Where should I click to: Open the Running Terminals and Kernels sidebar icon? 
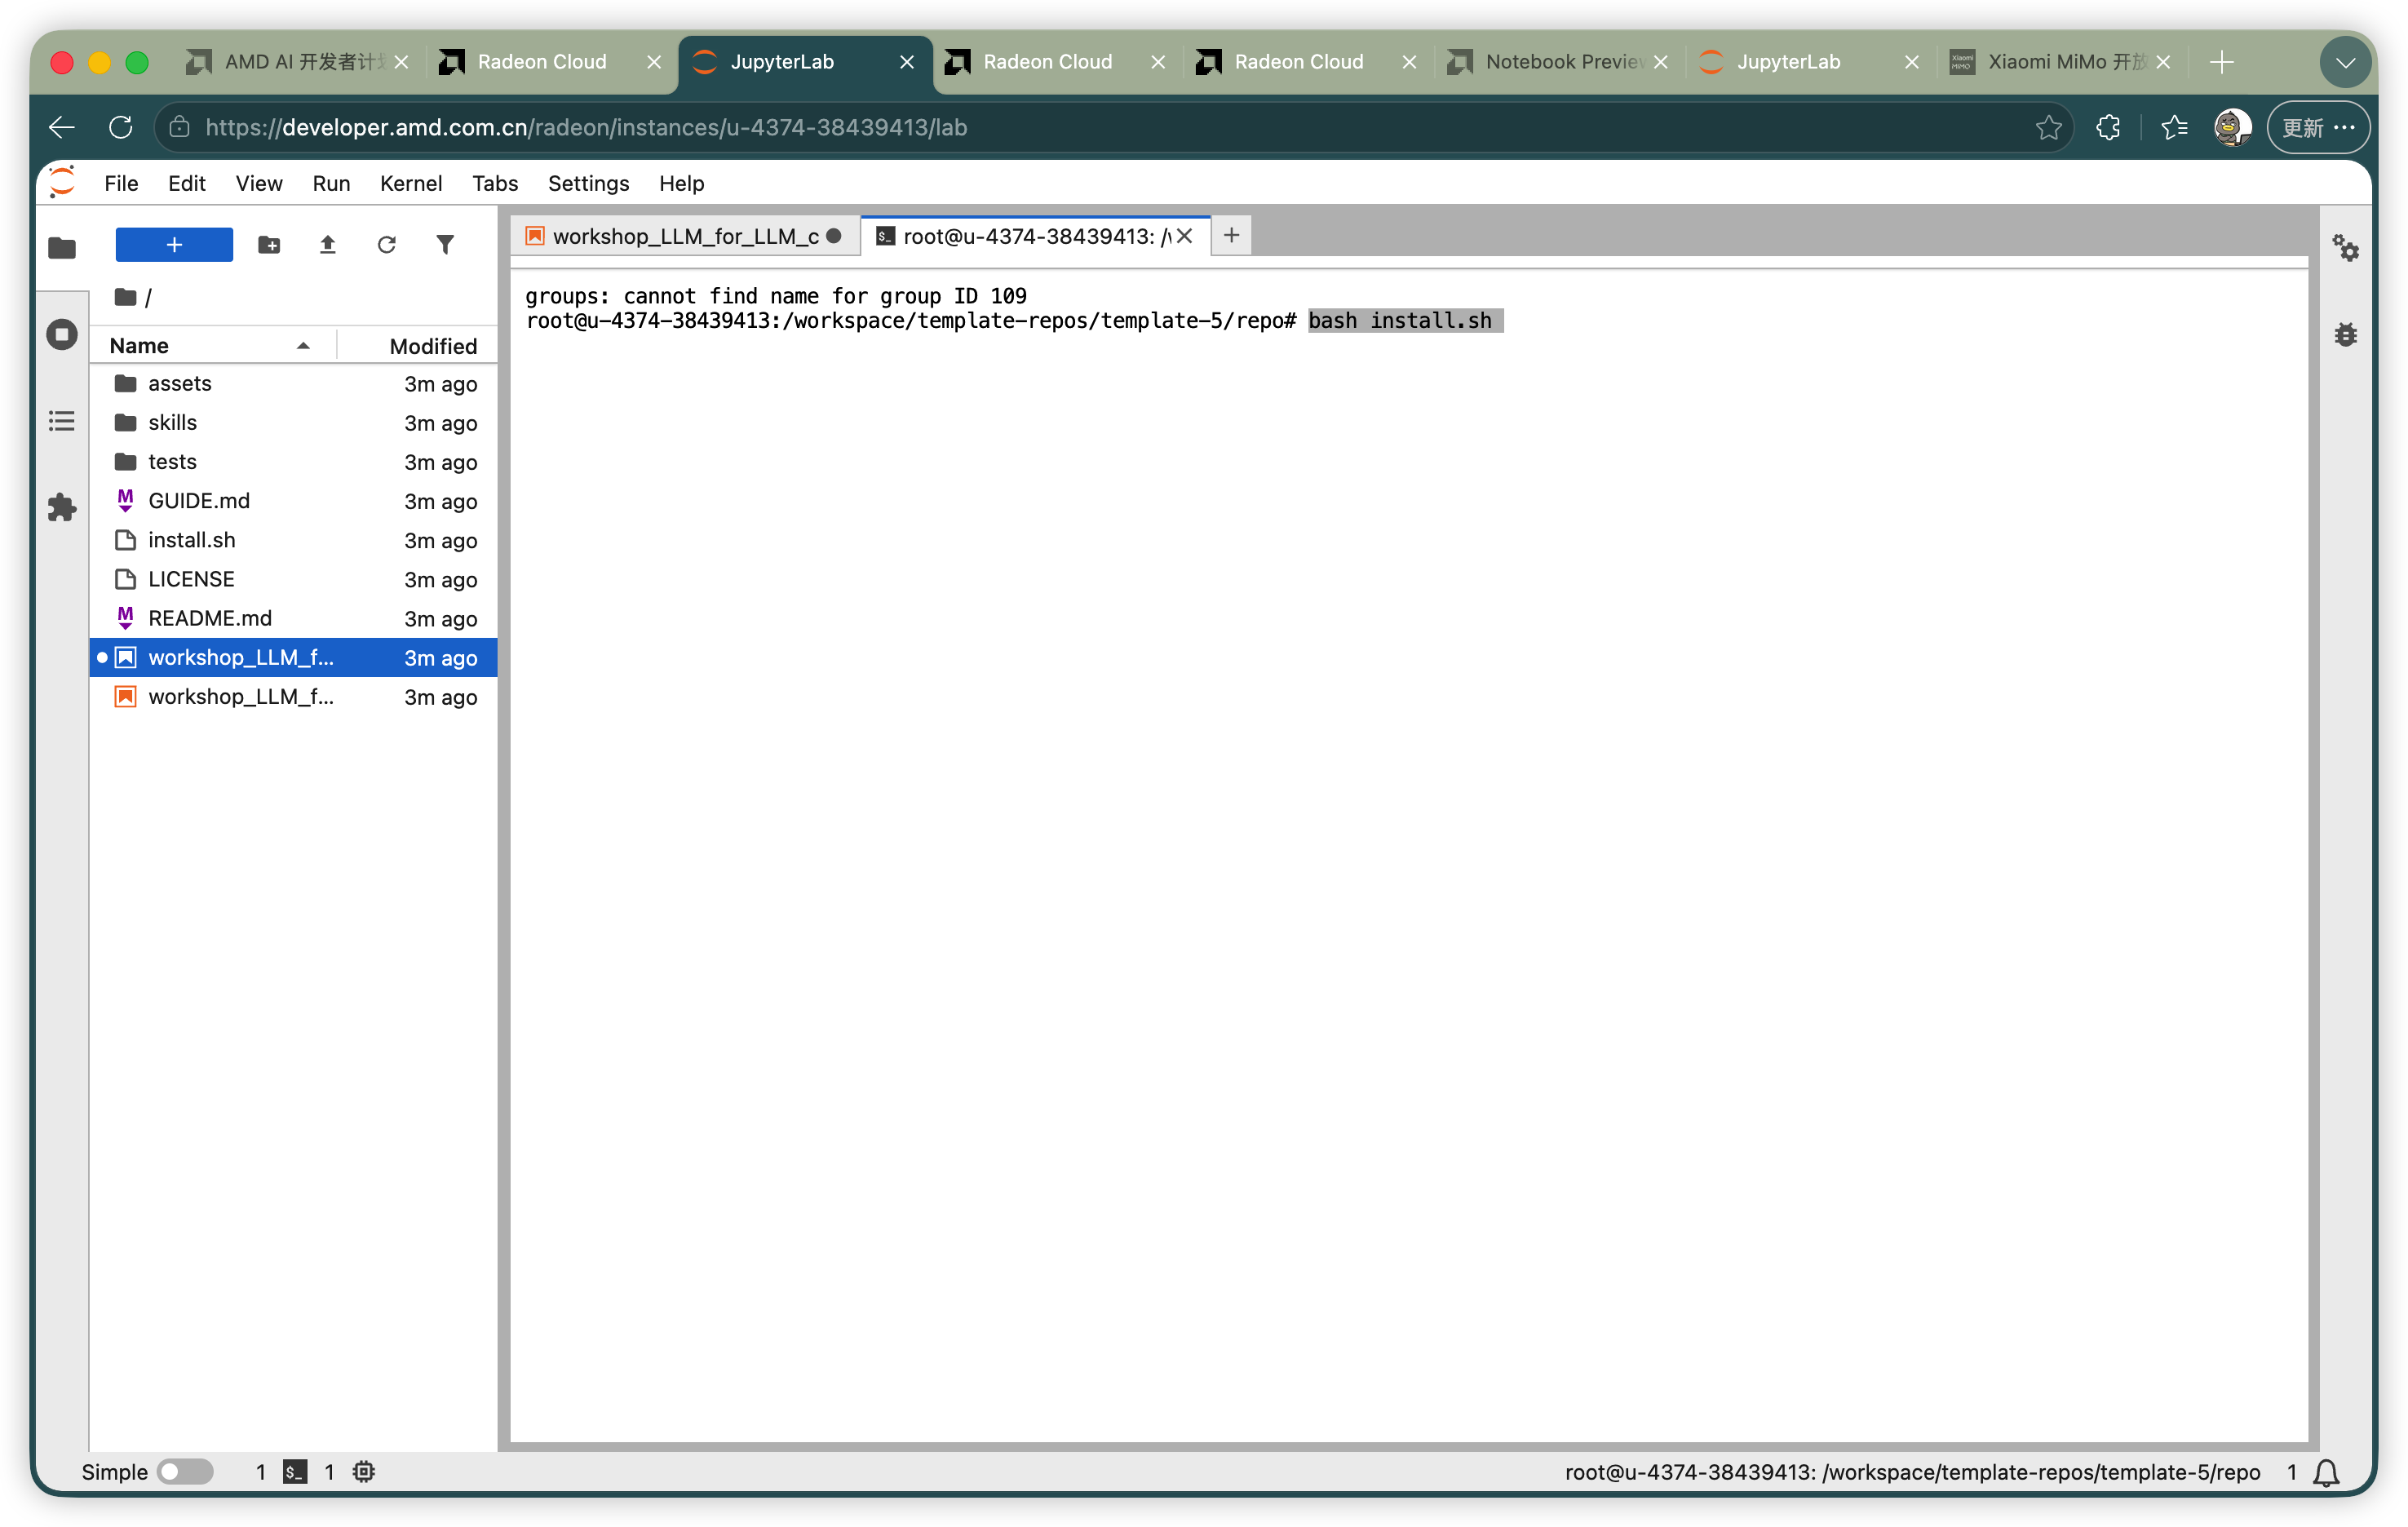[62, 334]
